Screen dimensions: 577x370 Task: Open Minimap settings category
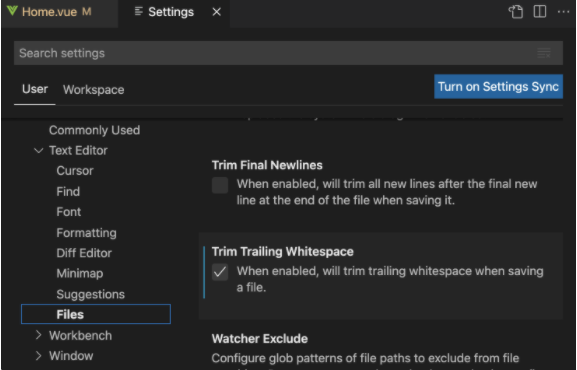coord(80,274)
